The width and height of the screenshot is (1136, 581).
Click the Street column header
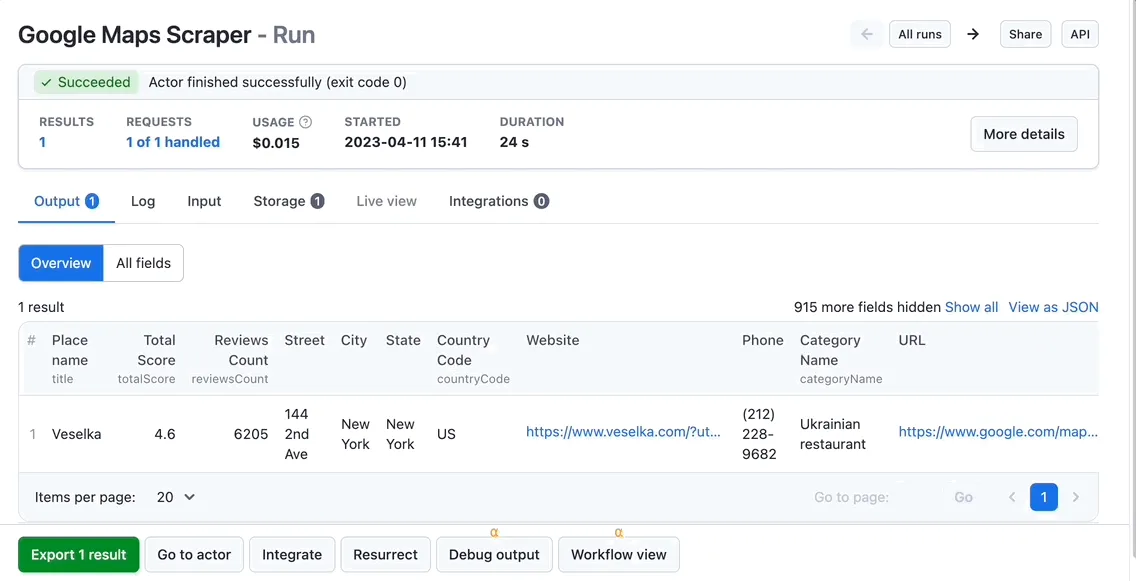[x=304, y=340]
